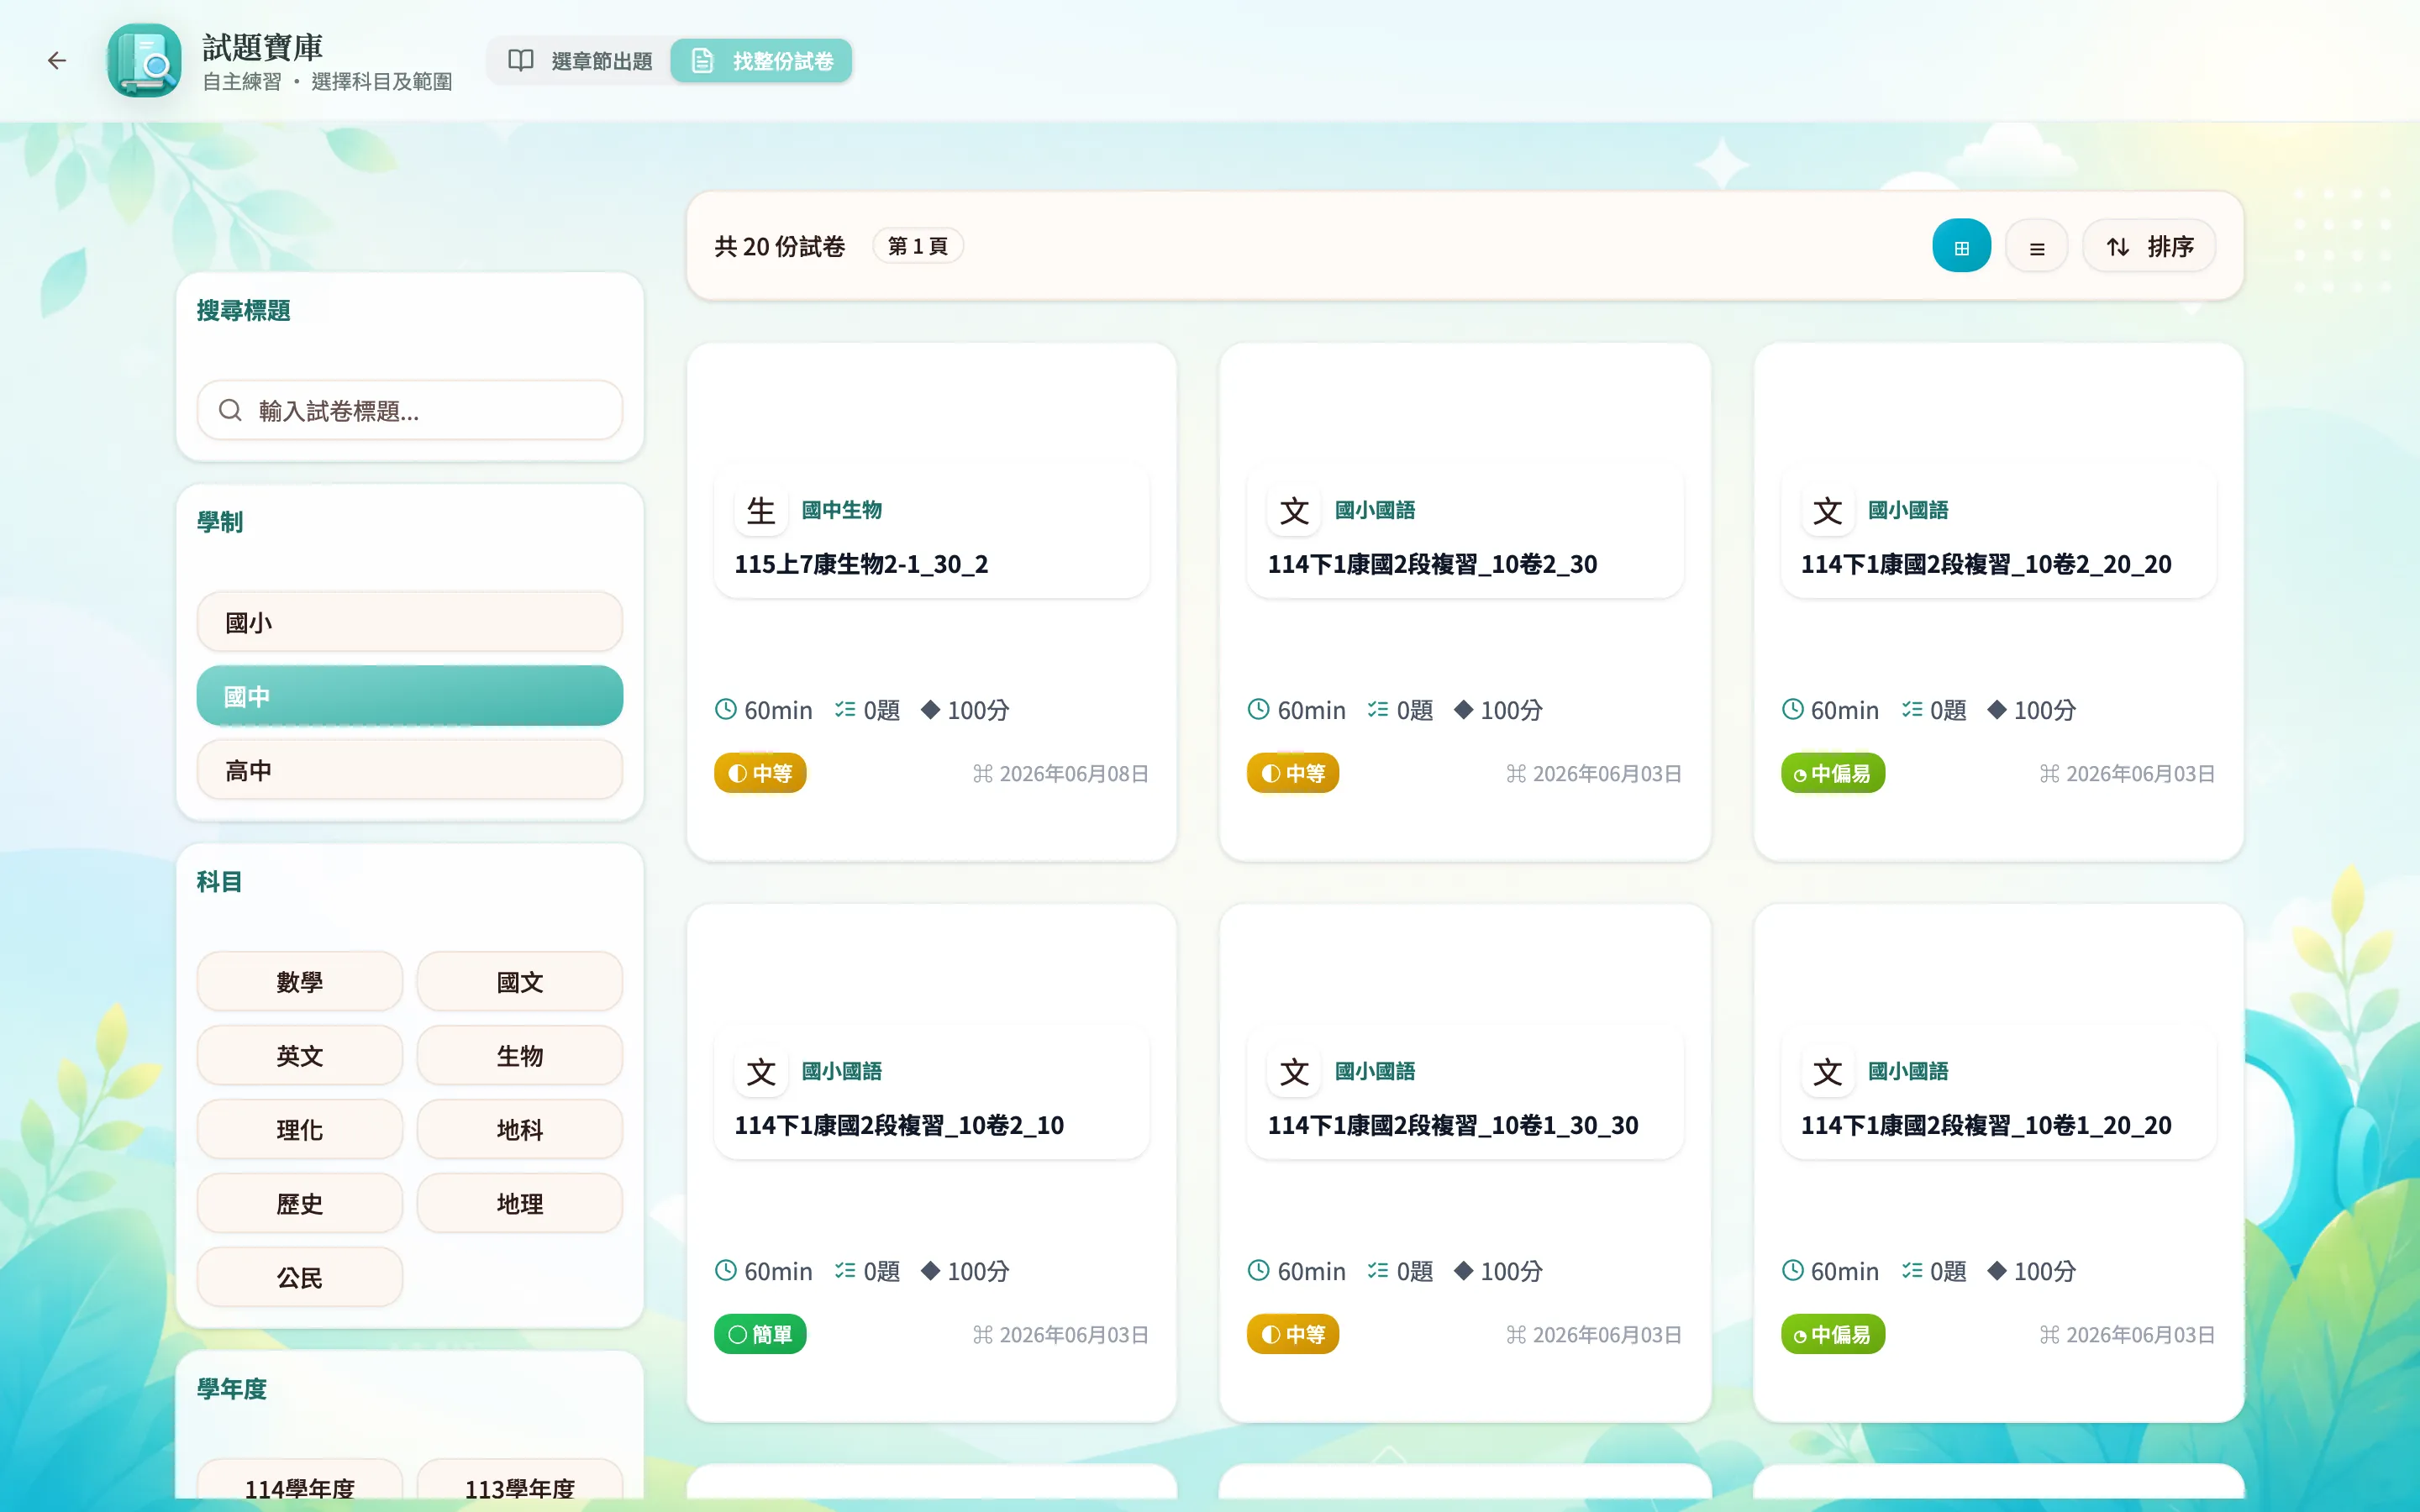Click the 試題寶庫 app logo icon
The image size is (2420, 1512).
click(145, 61)
